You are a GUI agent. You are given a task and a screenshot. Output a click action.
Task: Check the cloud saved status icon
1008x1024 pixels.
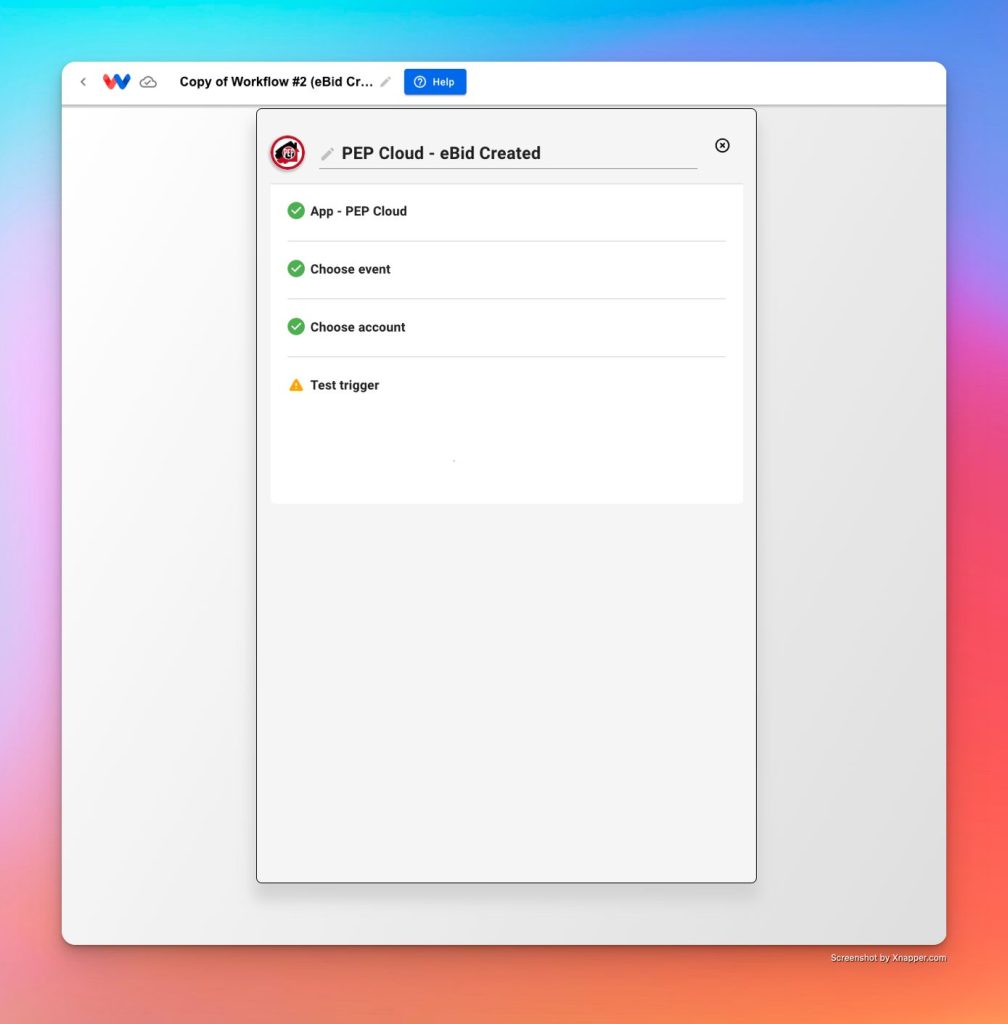click(x=148, y=82)
